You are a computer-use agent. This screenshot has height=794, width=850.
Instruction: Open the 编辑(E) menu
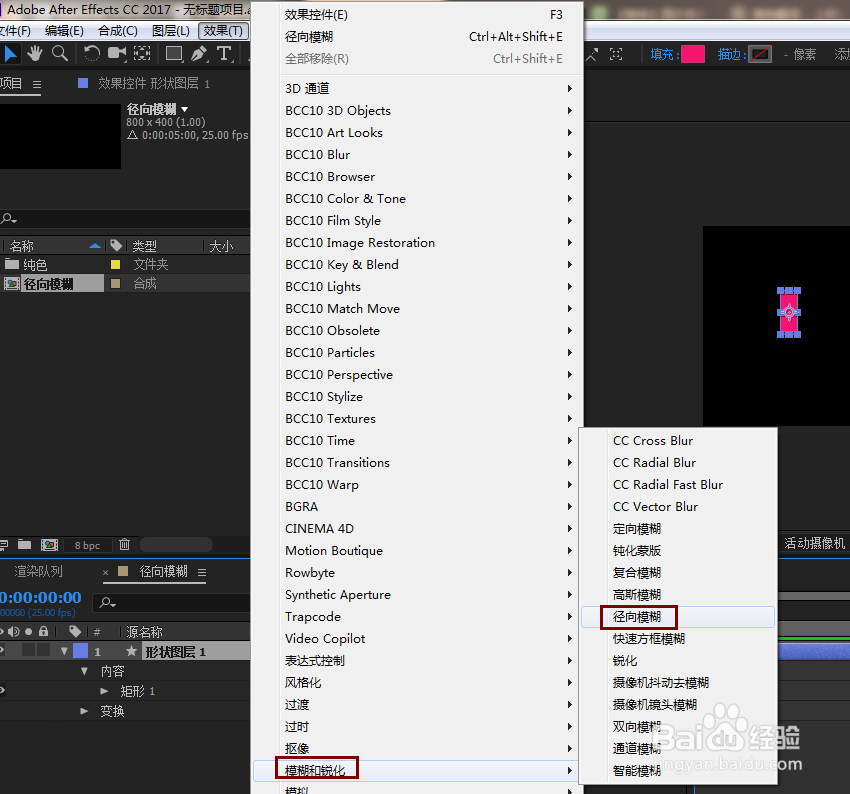[64, 31]
